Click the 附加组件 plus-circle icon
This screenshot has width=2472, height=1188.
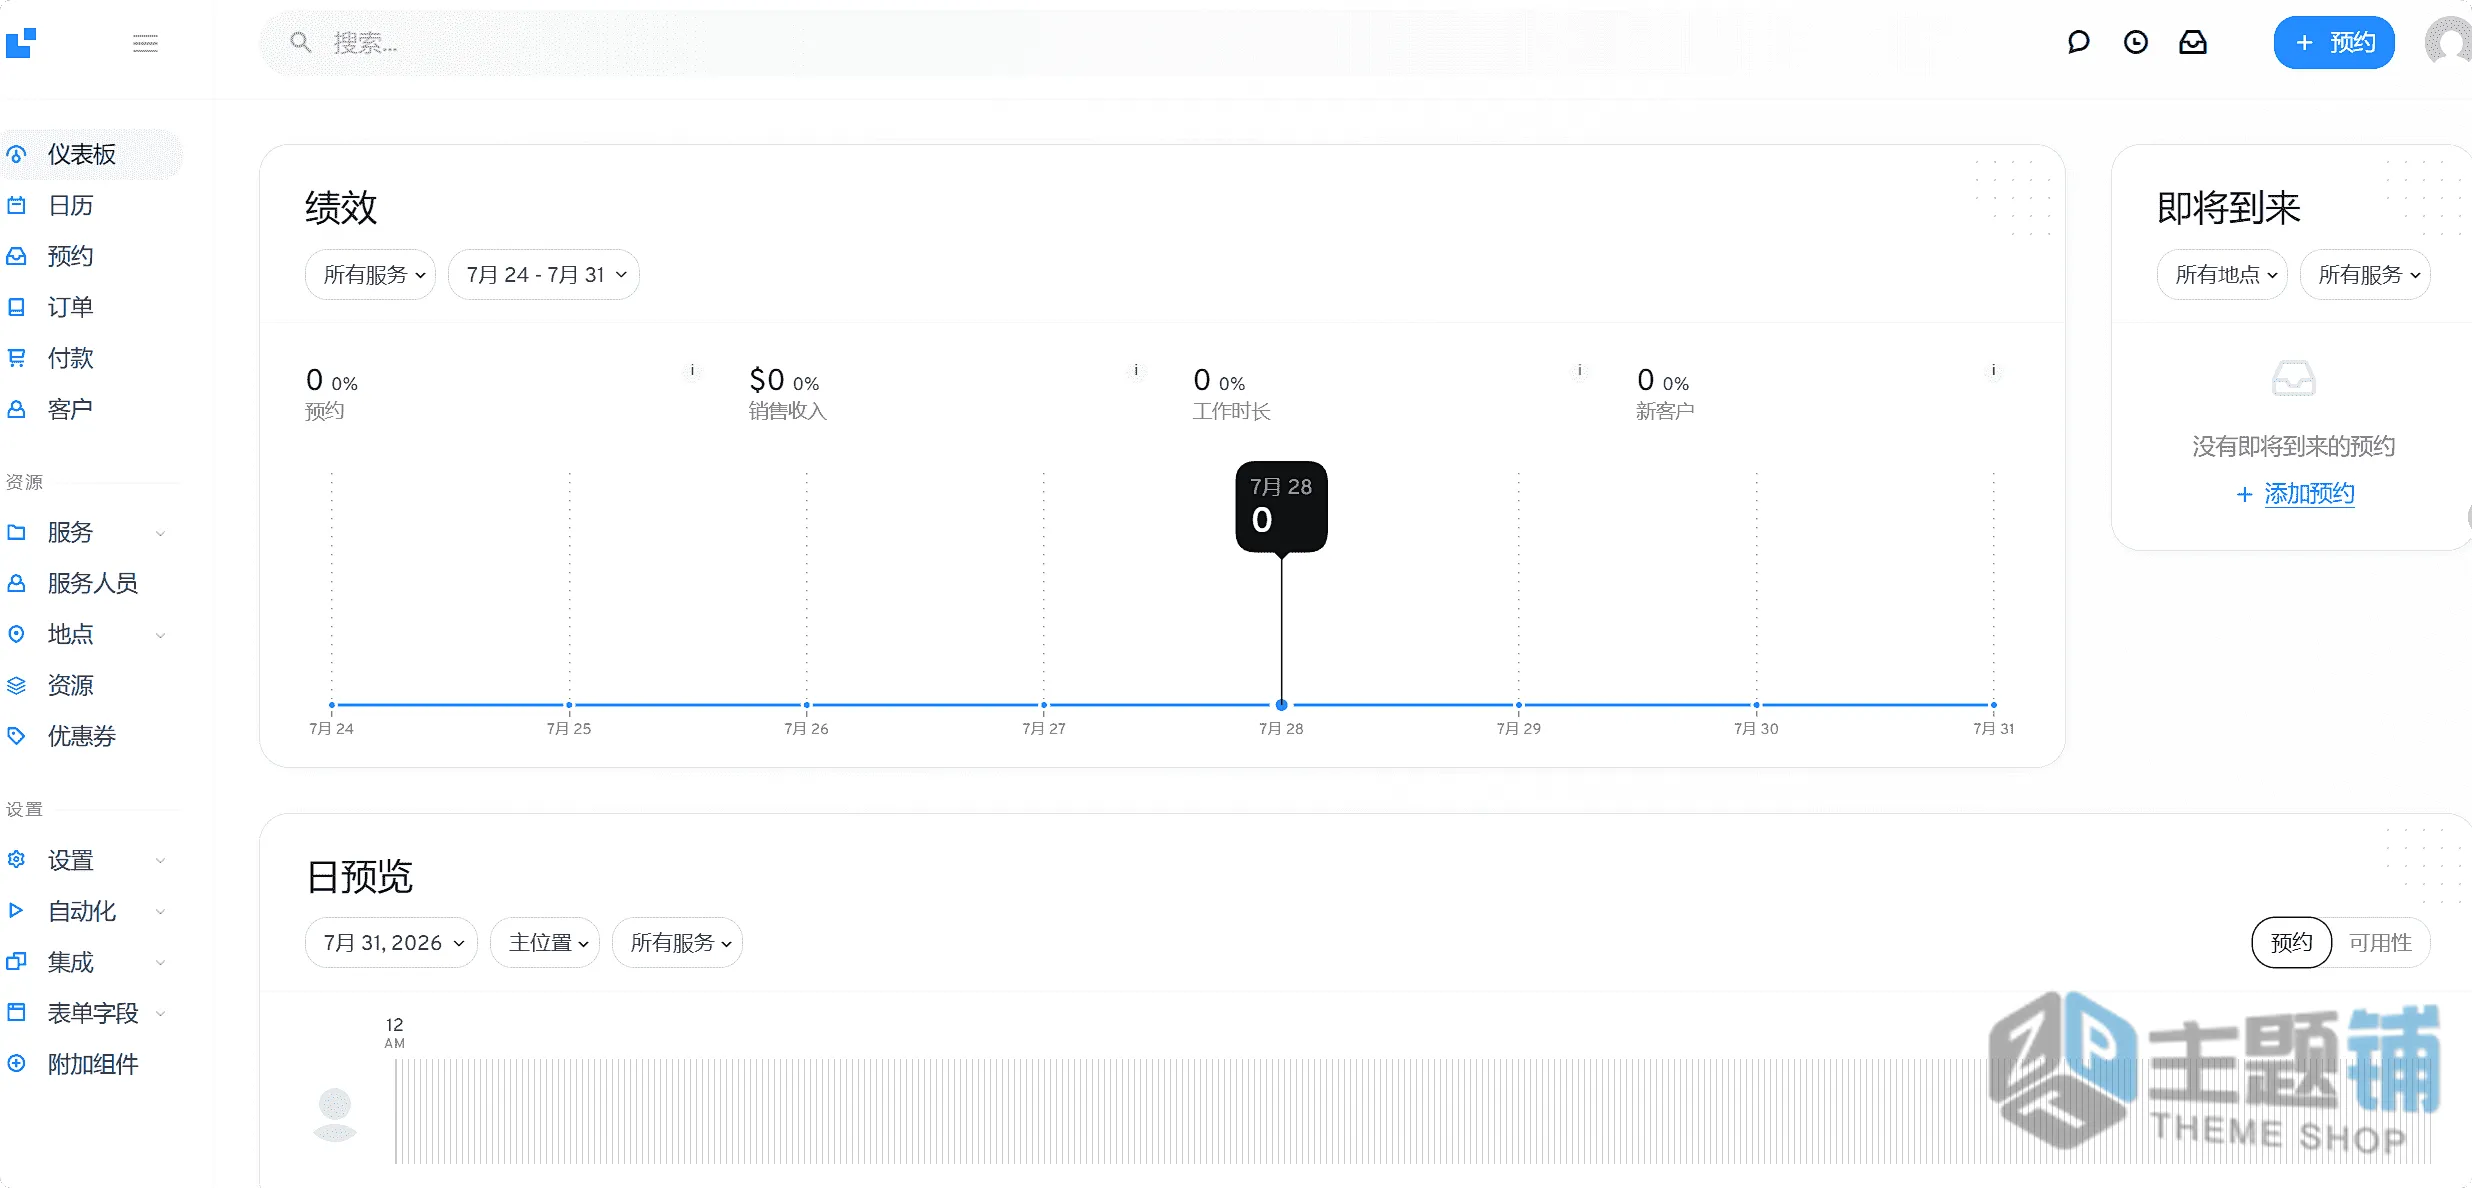tap(16, 1064)
